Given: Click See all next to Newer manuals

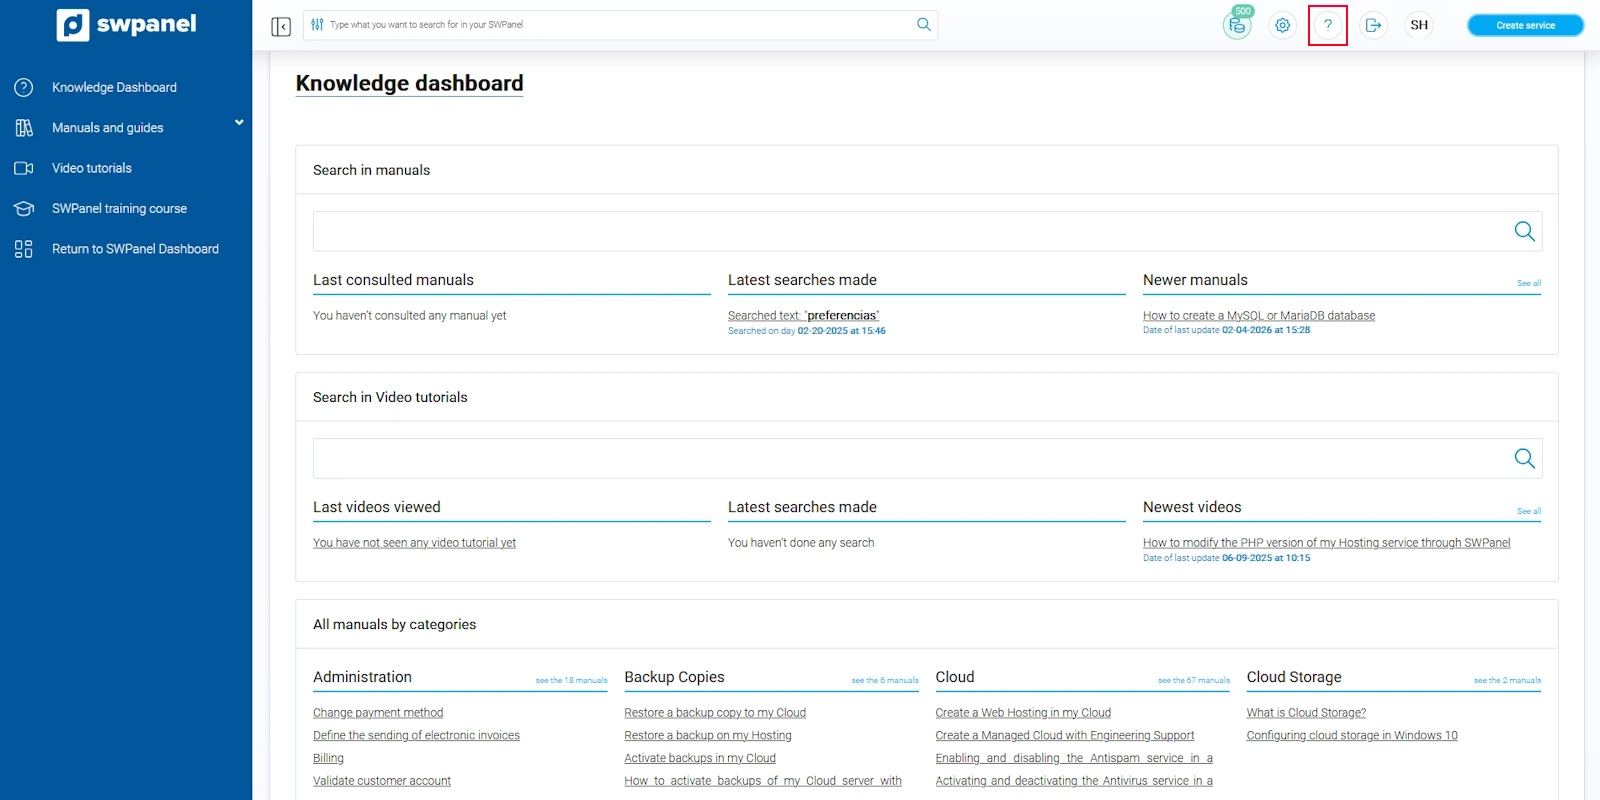Looking at the screenshot, I should click(x=1528, y=284).
